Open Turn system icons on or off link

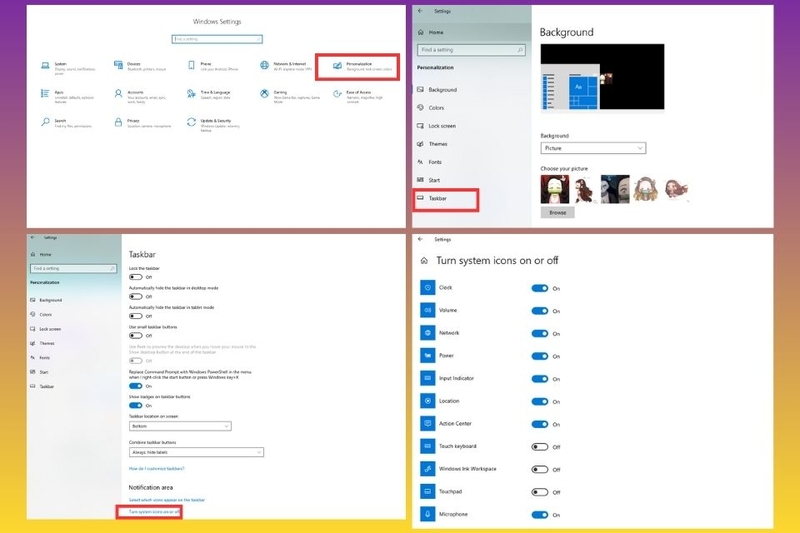pyautogui.click(x=154, y=512)
